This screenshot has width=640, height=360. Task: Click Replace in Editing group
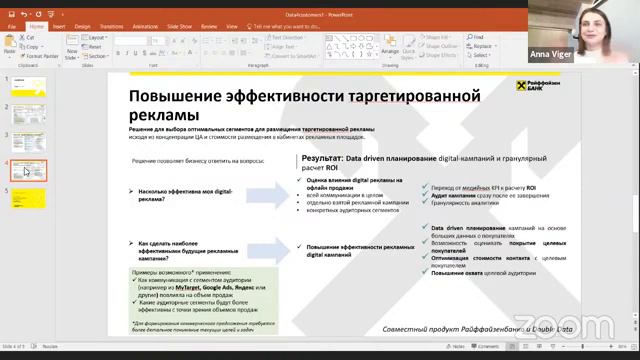coord(482,46)
